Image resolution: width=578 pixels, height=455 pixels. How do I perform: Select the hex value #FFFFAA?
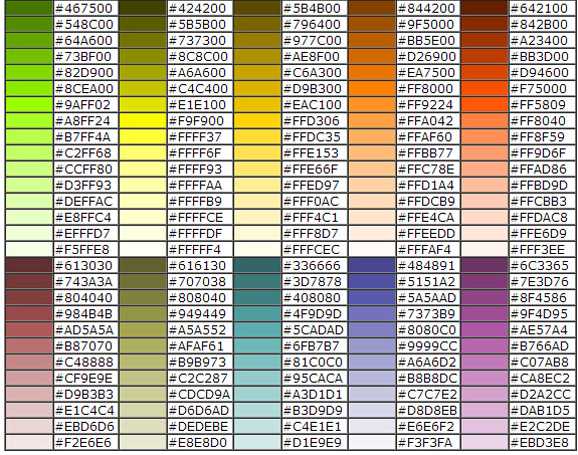click(196, 185)
